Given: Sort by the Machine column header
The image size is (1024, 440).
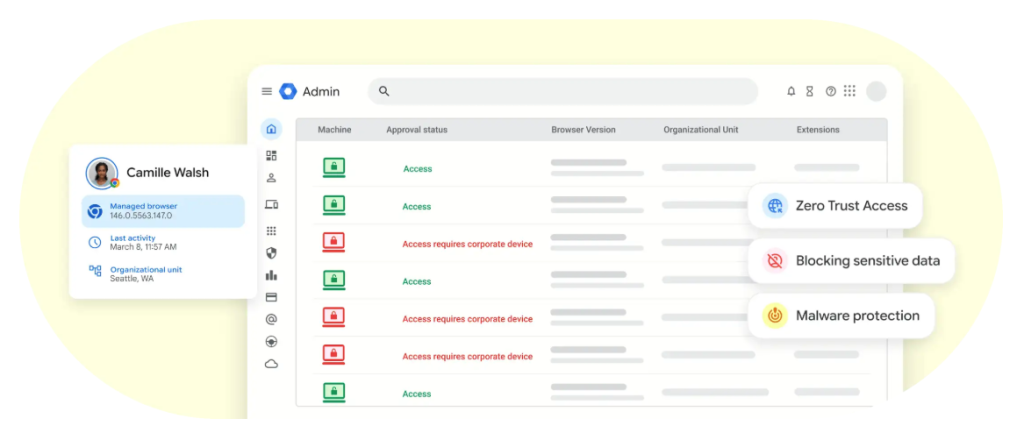Looking at the screenshot, I should pyautogui.click(x=334, y=130).
